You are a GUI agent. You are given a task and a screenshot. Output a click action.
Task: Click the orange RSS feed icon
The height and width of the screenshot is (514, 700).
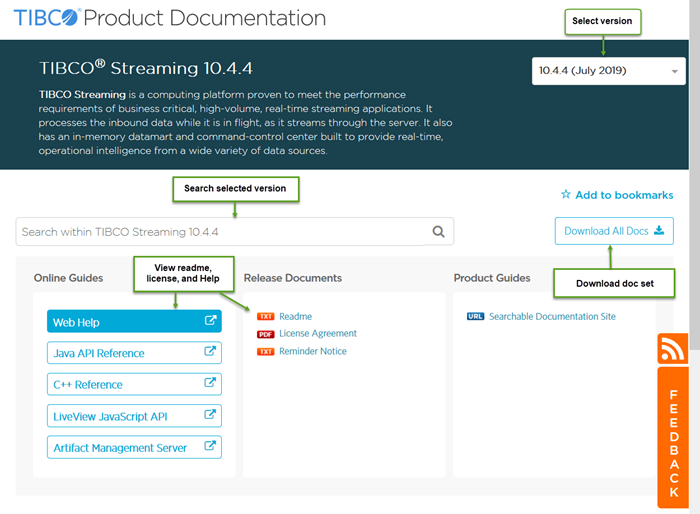(x=673, y=348)
